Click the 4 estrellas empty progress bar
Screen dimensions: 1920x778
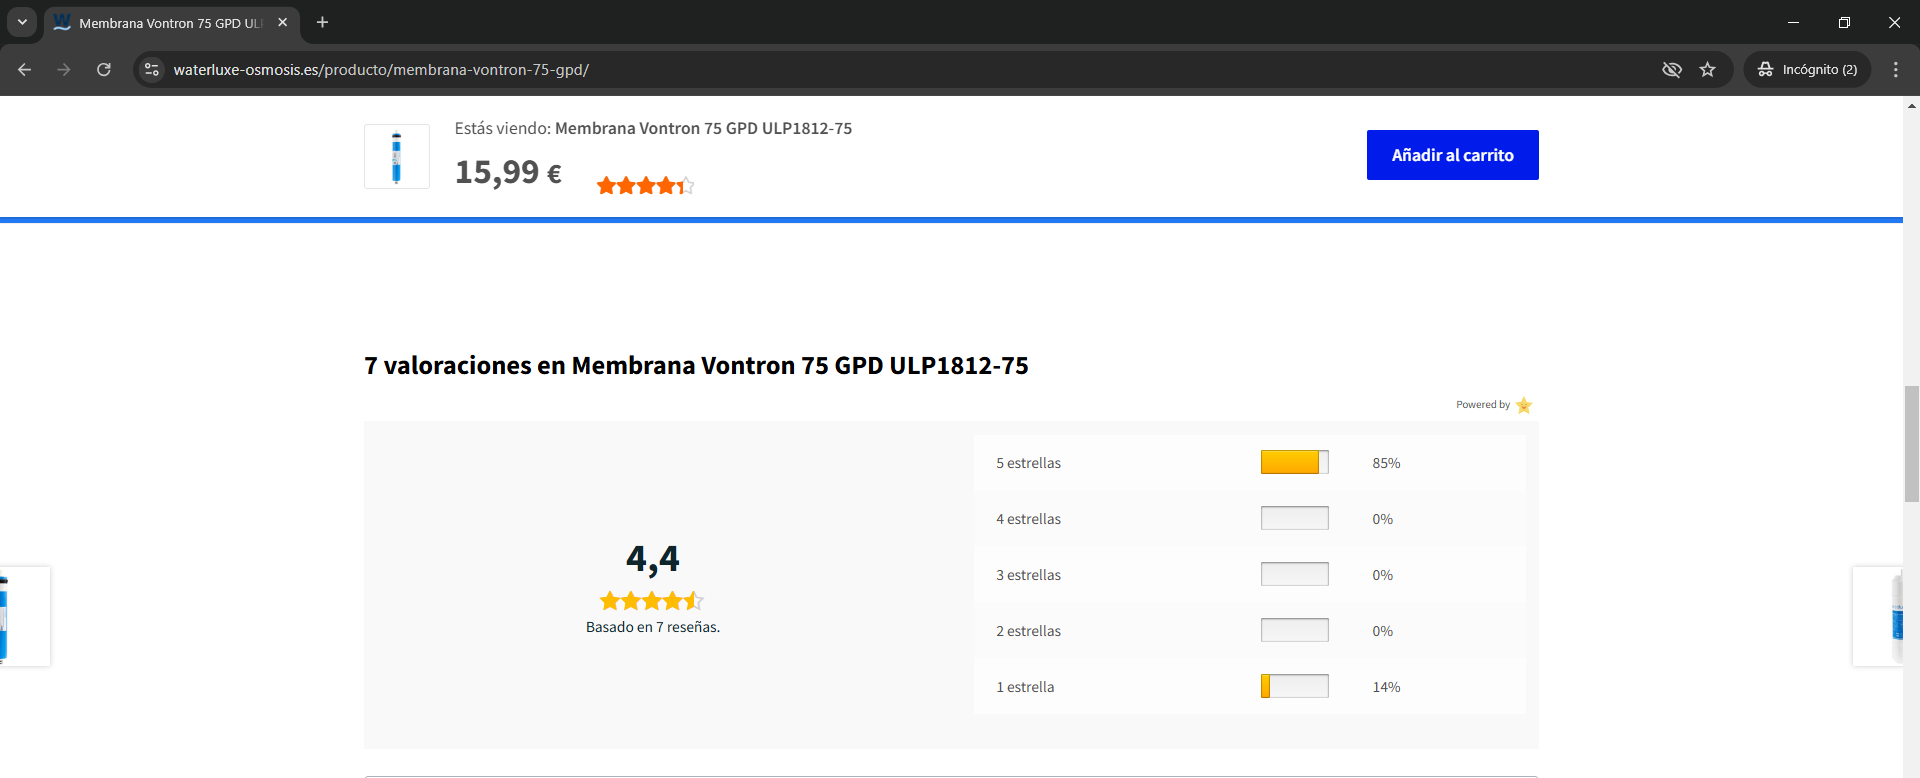tap(1295, 518)
